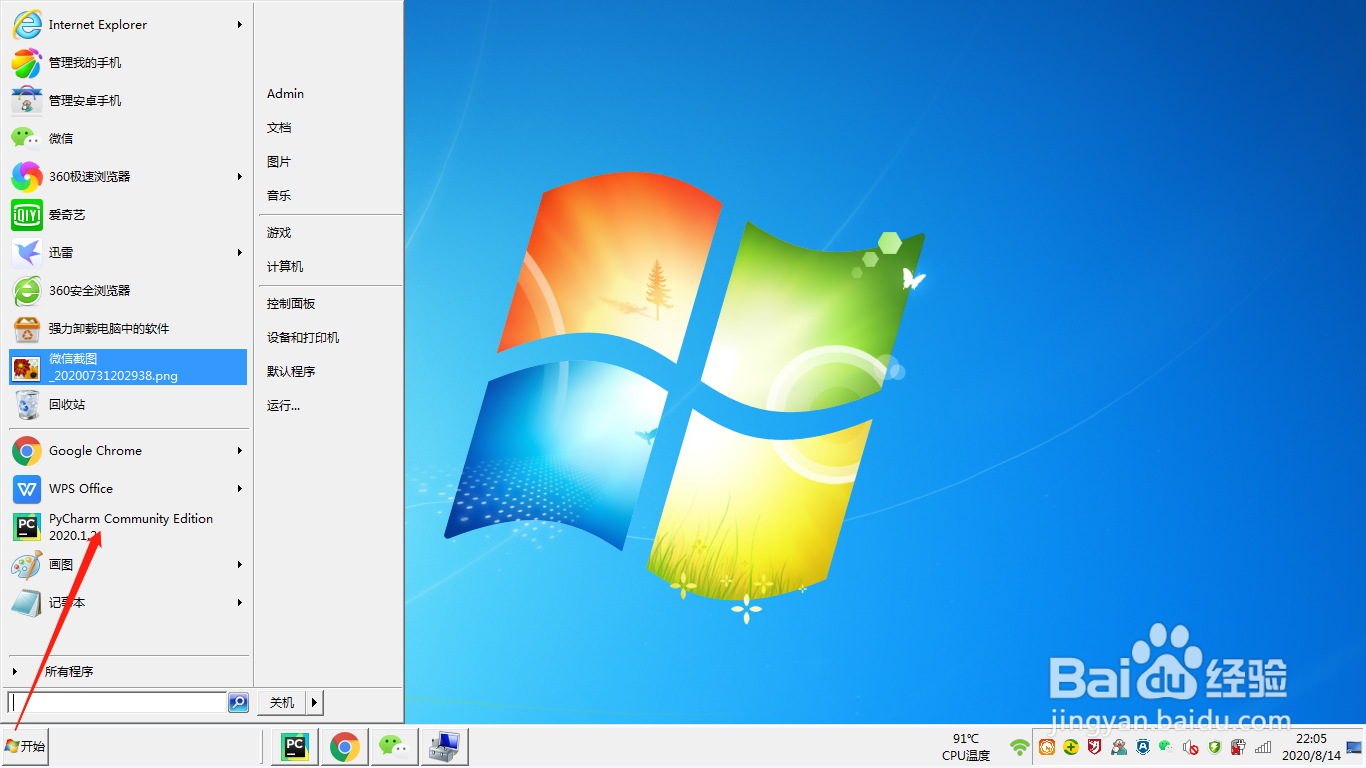Open 强力卸载电脑中的软件 uninstaller
Screen dimensions: 1366x768
pyautogui.click(x=128, y=328)
